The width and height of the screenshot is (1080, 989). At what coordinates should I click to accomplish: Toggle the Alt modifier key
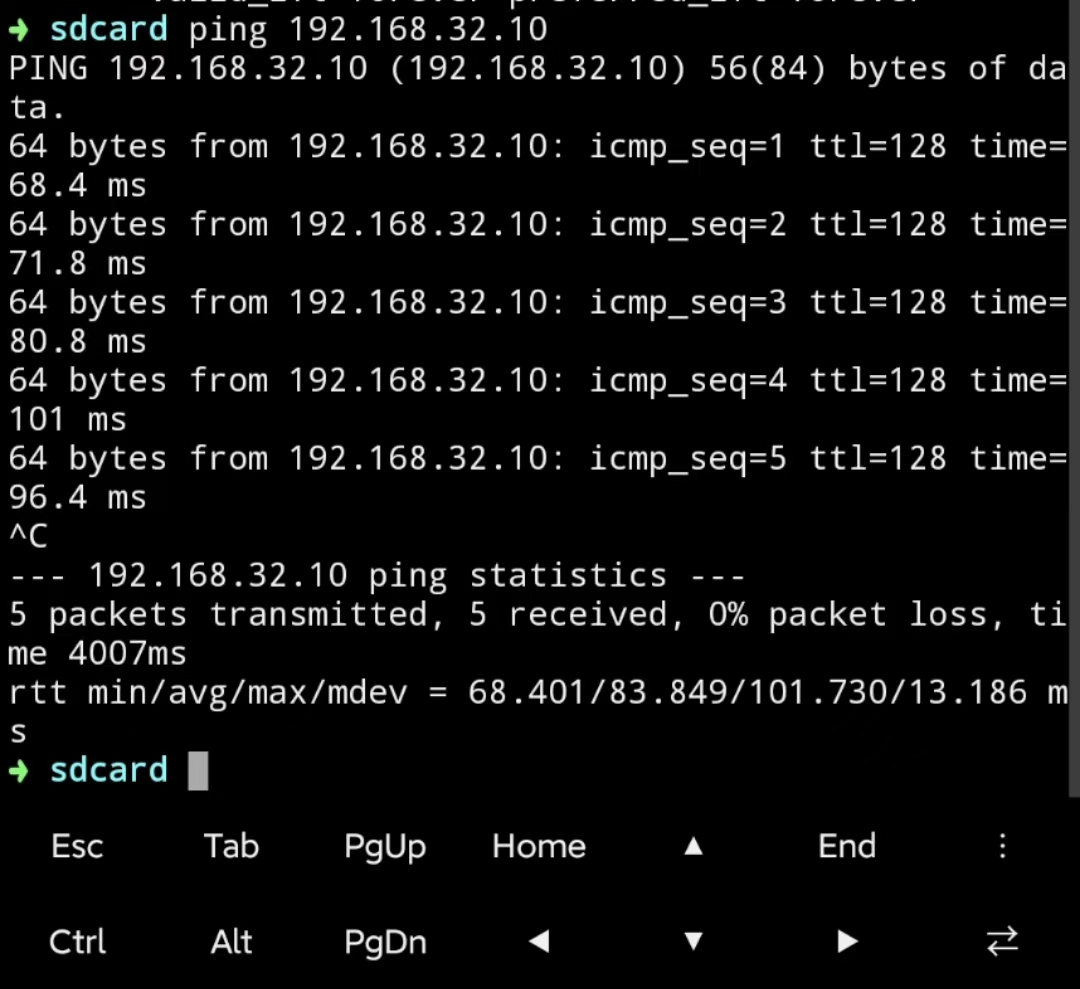(x=231, y=941)
